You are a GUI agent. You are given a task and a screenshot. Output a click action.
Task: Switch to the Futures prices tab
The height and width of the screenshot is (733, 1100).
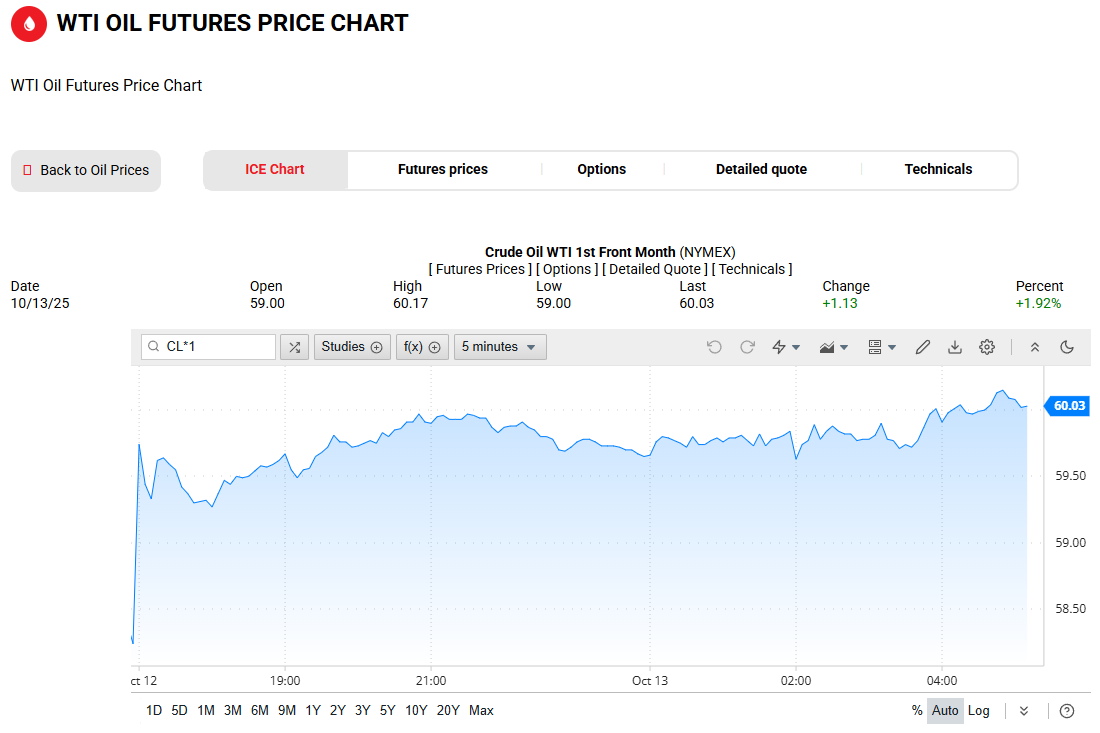pyautogui.click(x=443, y=170)
